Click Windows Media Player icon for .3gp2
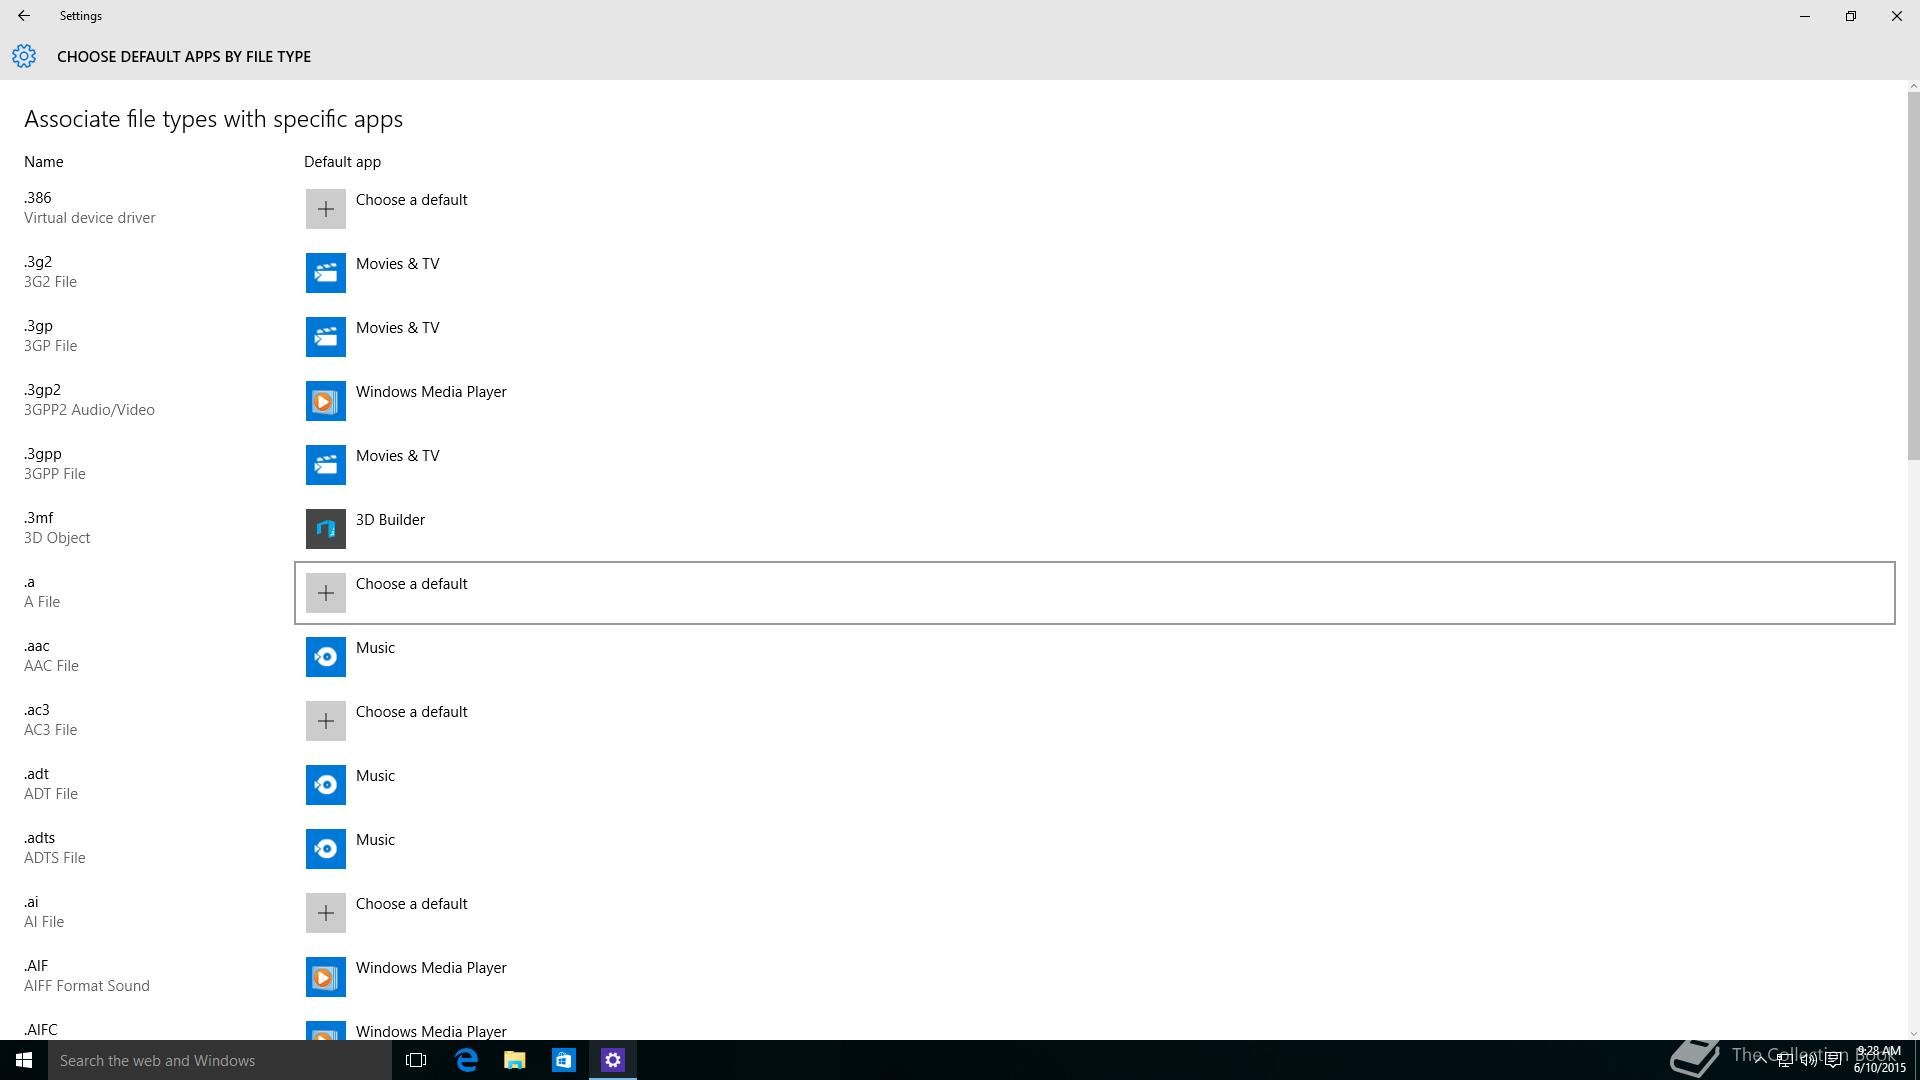This screenshot has height=1080, width=1920. click(x=325, y=401)
